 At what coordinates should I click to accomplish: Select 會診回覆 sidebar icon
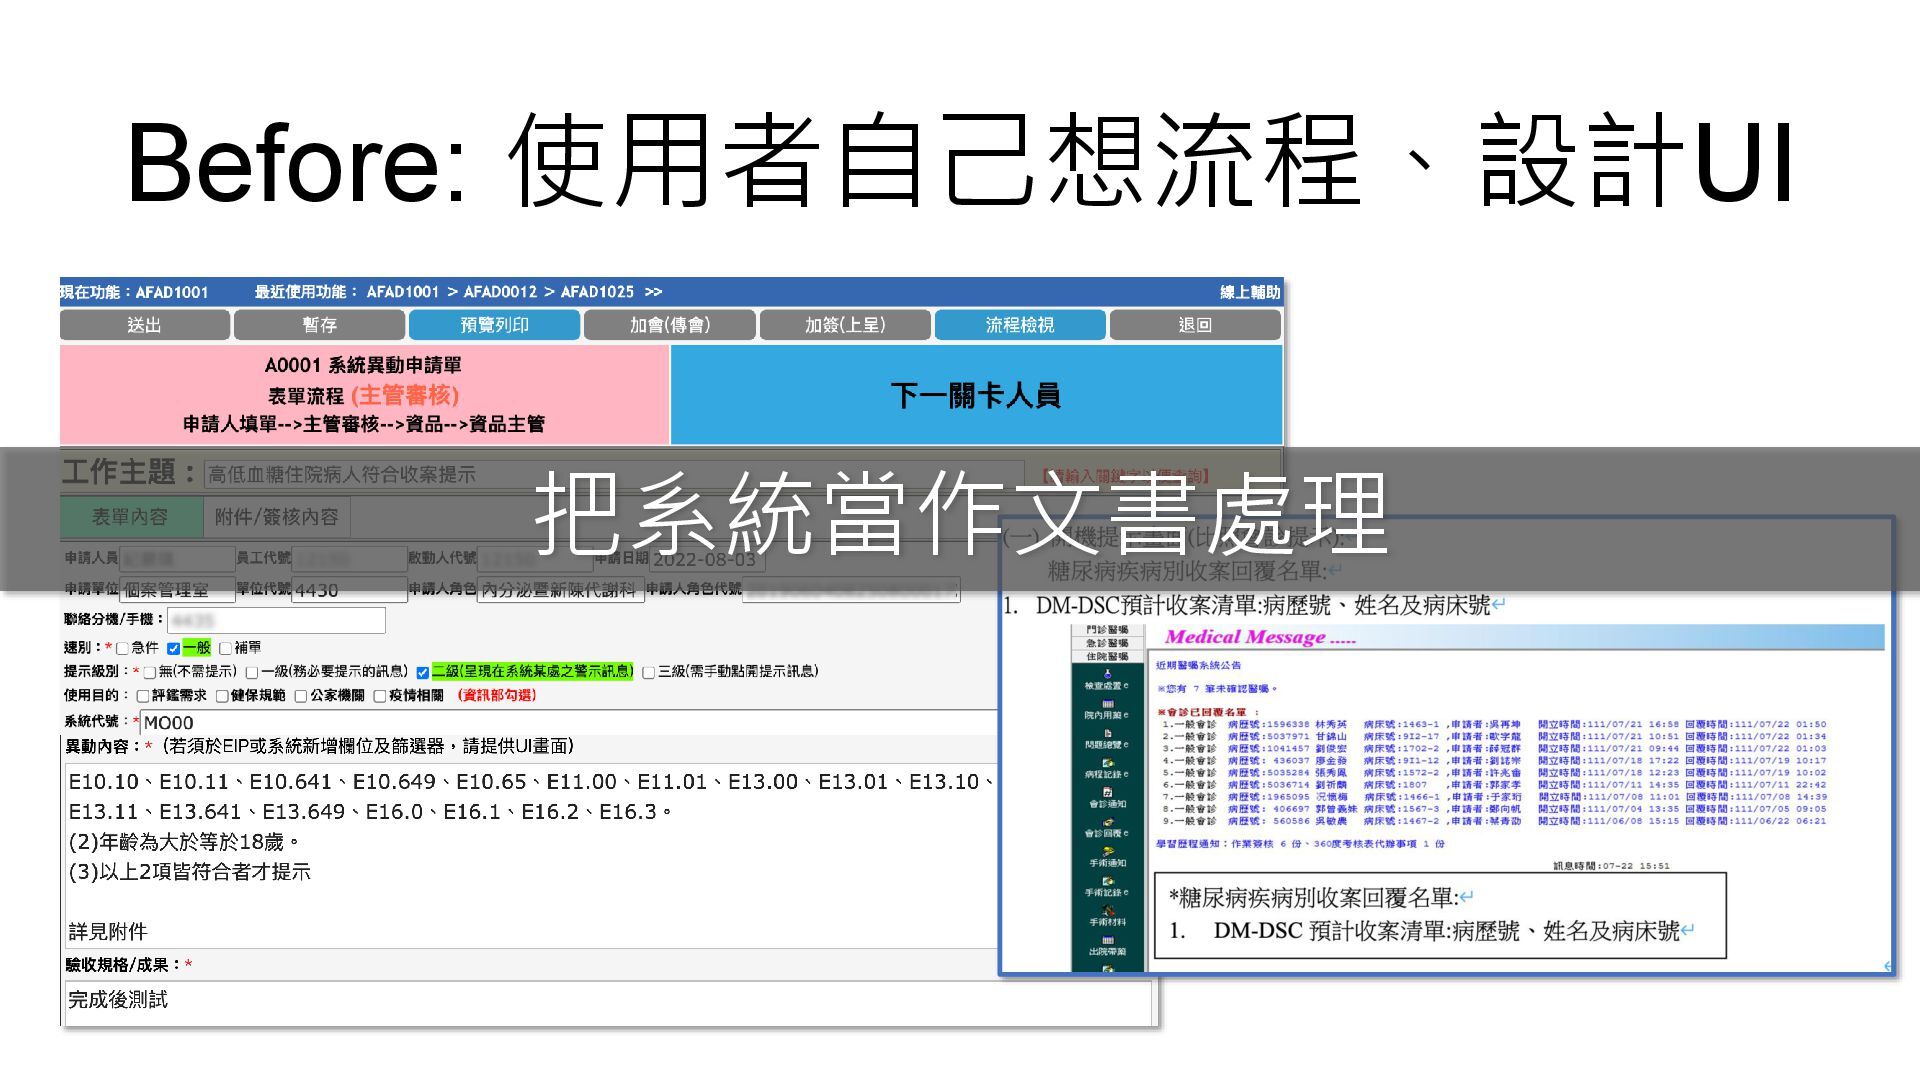[x=1107, y=828]
